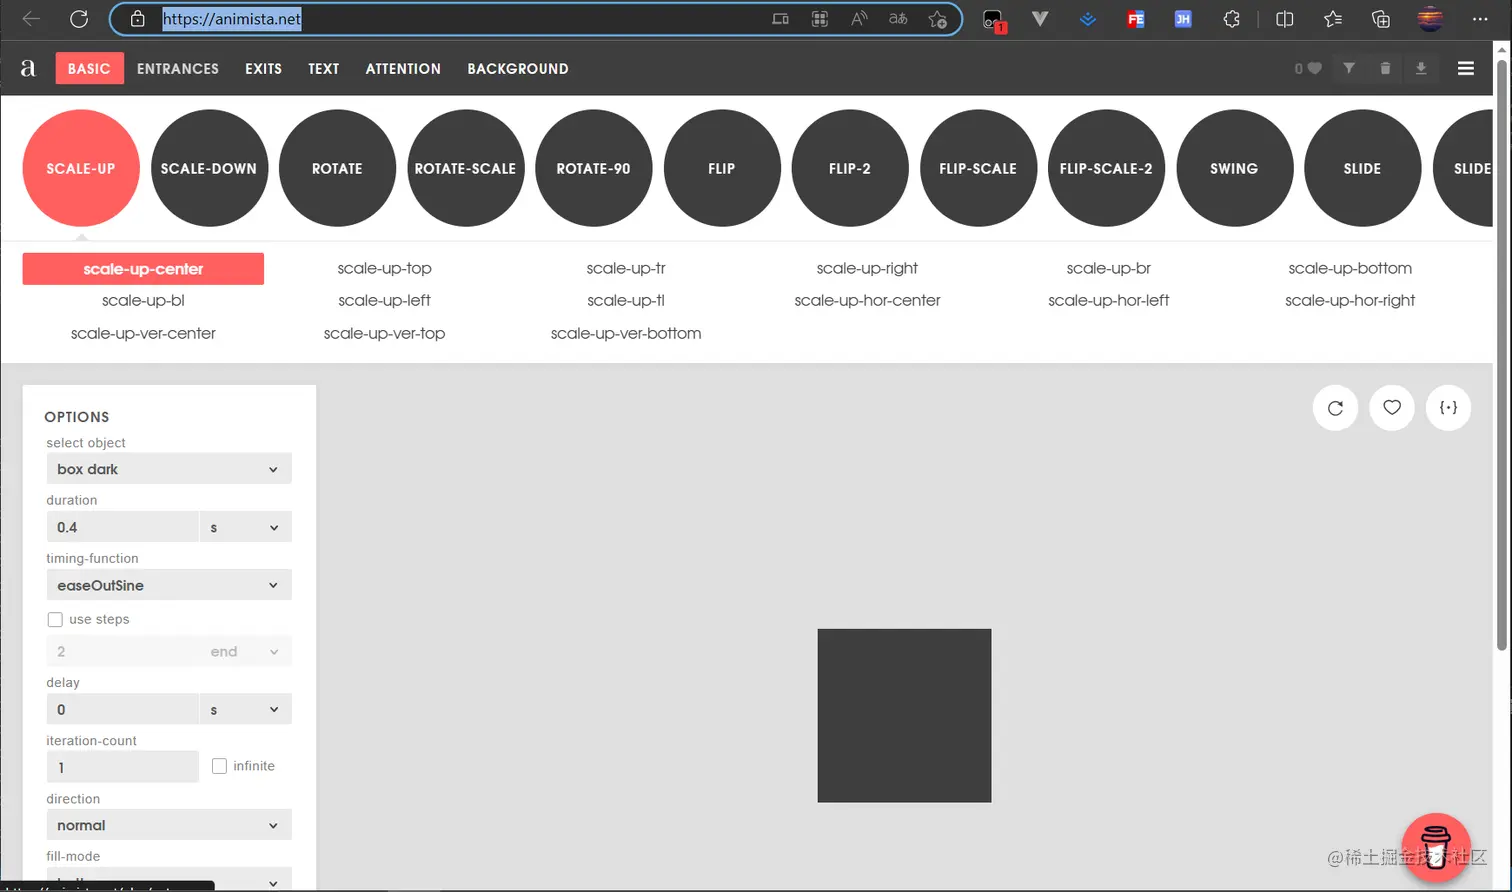Click the trash bin icon in header
The height and width of the screenshot is (892, 1512).
point(1385,68)
